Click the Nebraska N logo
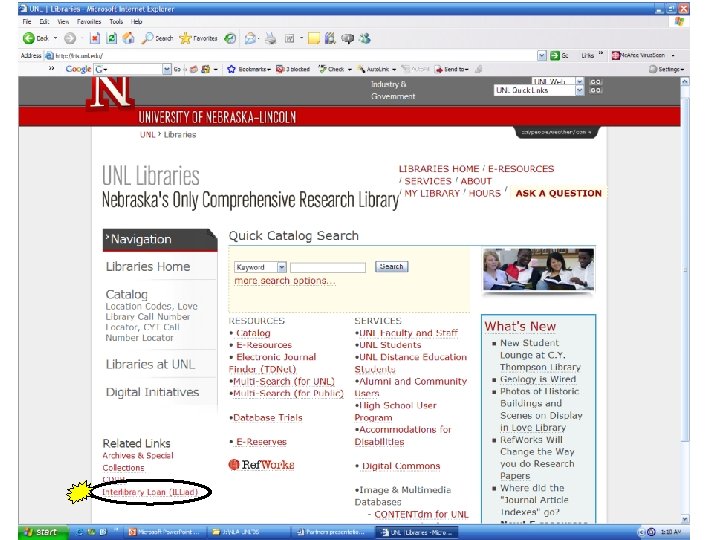The height and width of the screenshot is (540, 720). point(111,93)
